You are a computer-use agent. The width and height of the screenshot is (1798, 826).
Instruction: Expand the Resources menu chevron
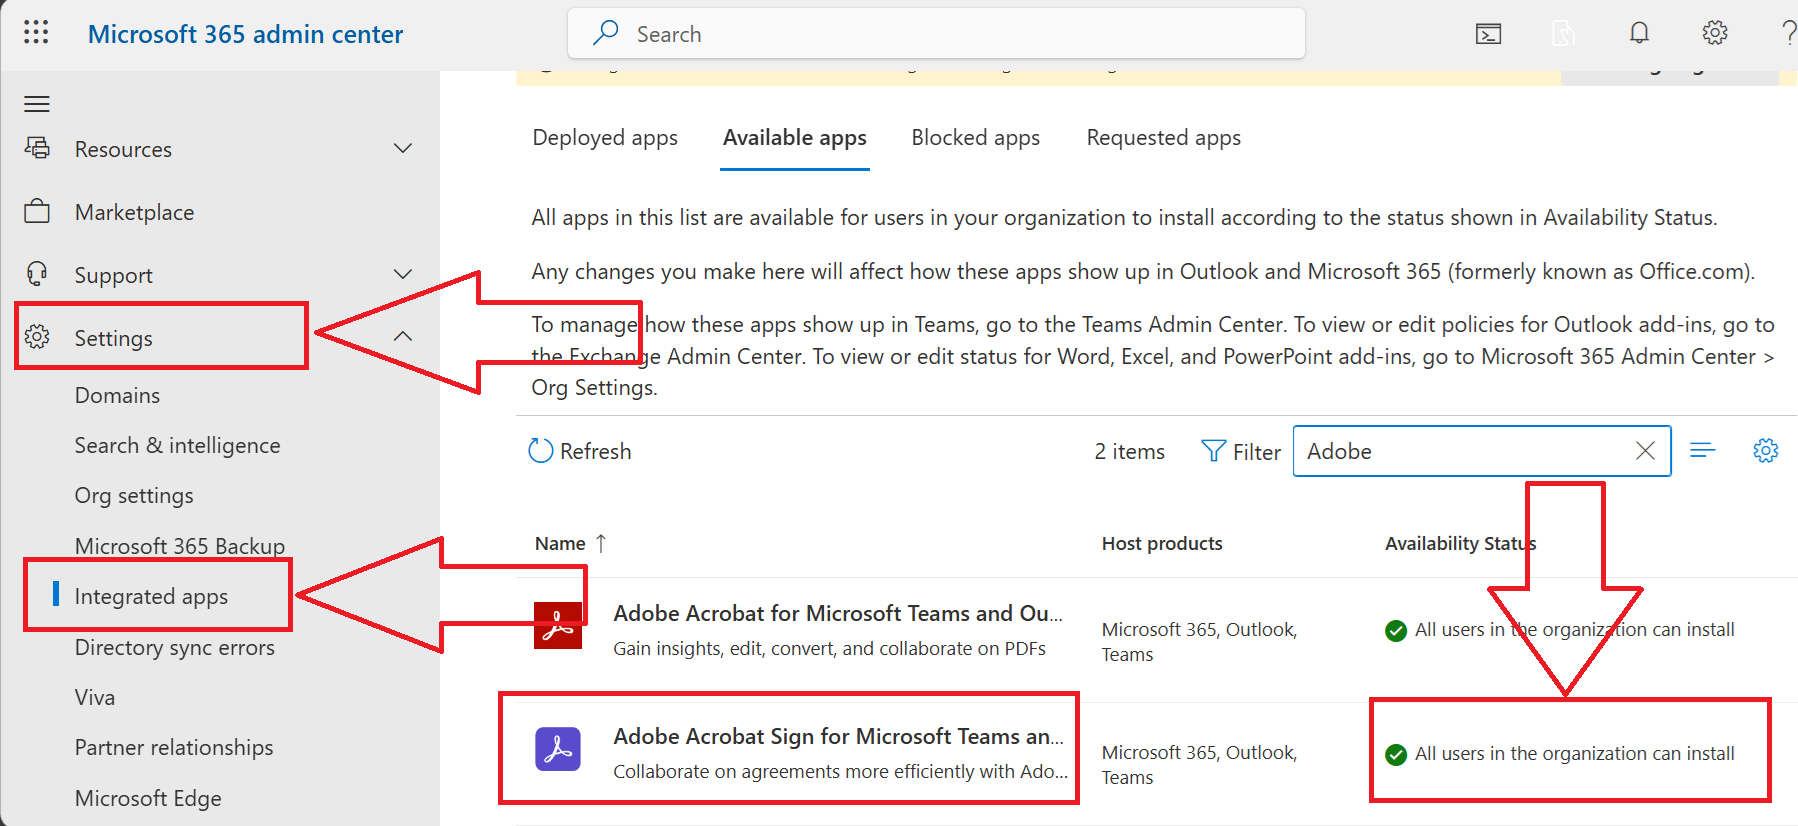pyautogui.click(x=403, y=148)
